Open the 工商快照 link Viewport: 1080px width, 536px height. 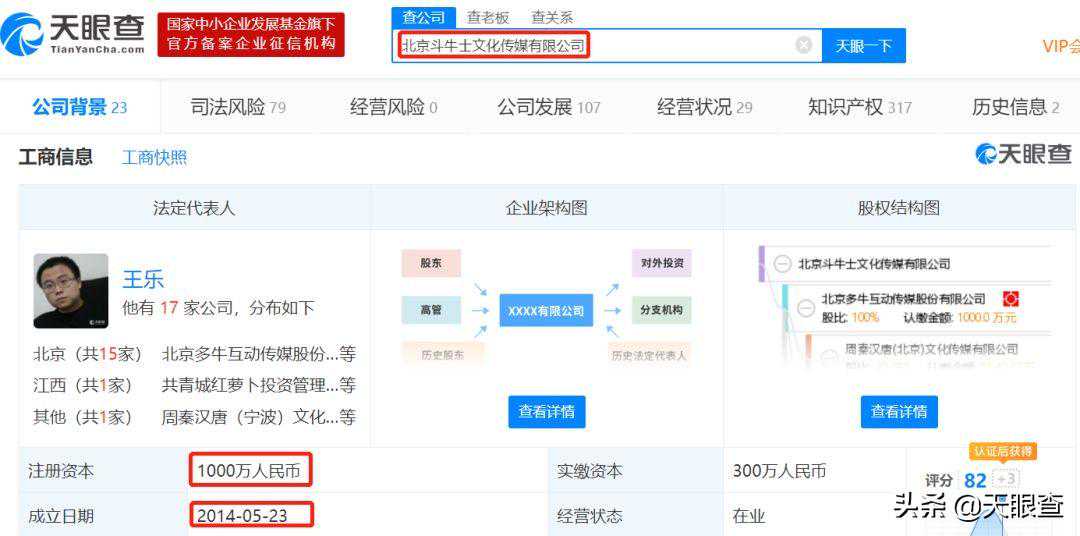point(154,157)
